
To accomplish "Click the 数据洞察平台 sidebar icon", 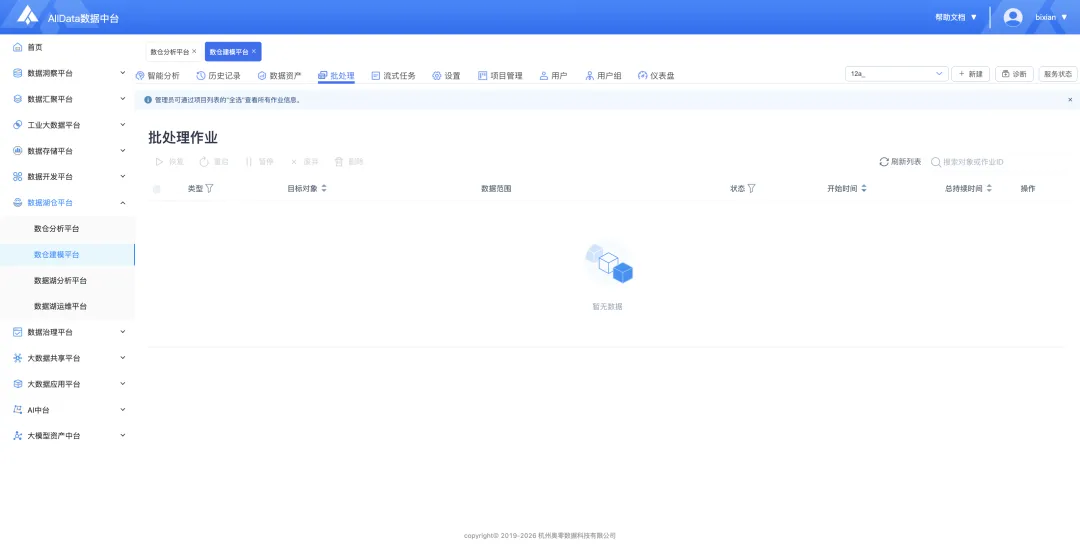I will (x=18, y=73).
